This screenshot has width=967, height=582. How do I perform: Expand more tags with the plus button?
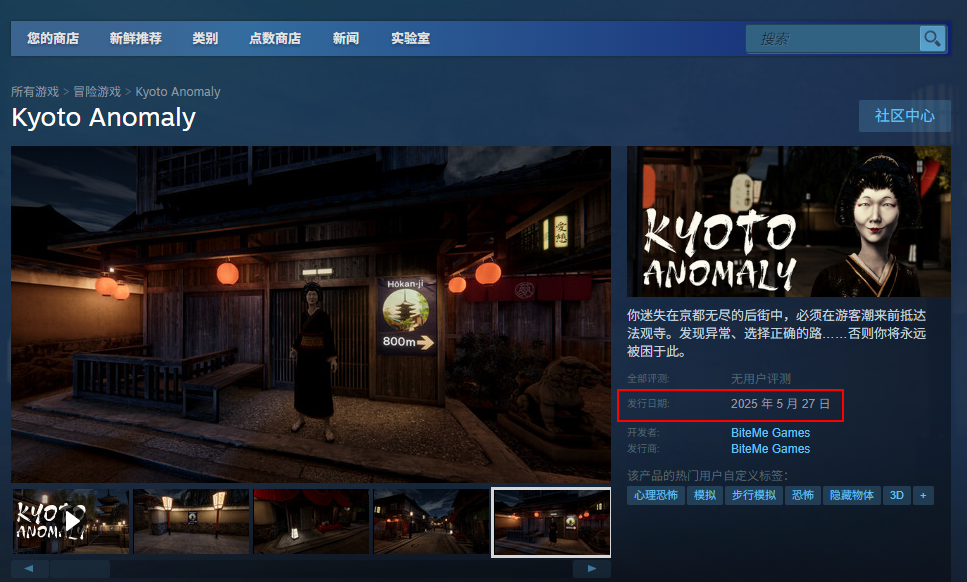coord(923,495)
